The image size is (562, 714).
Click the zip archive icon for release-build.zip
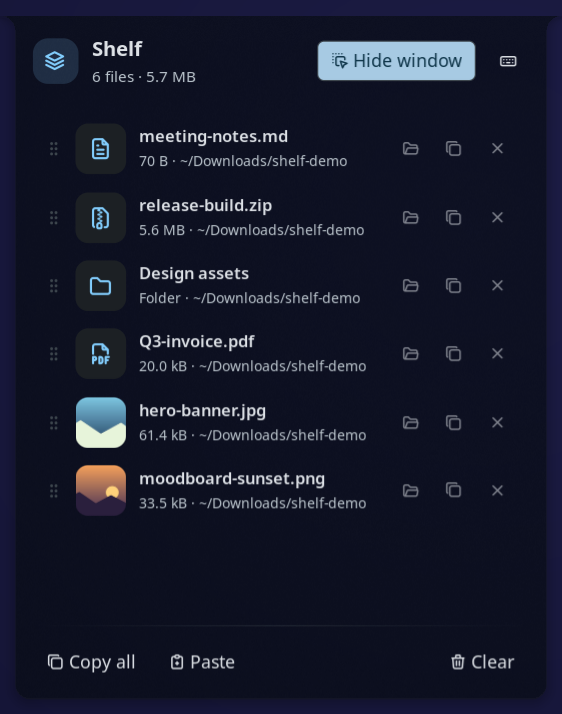click(x=101, y=218)
